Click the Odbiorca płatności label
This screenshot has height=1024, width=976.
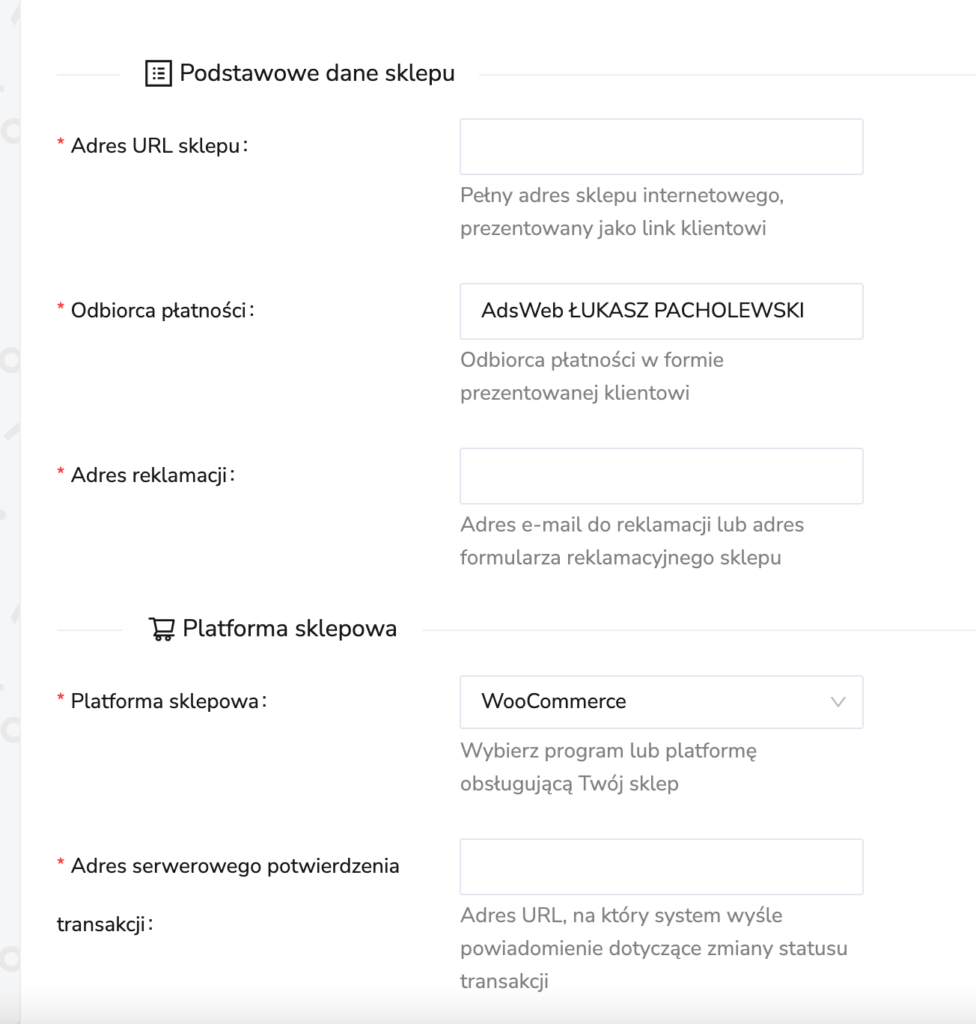tap(159, 310)
